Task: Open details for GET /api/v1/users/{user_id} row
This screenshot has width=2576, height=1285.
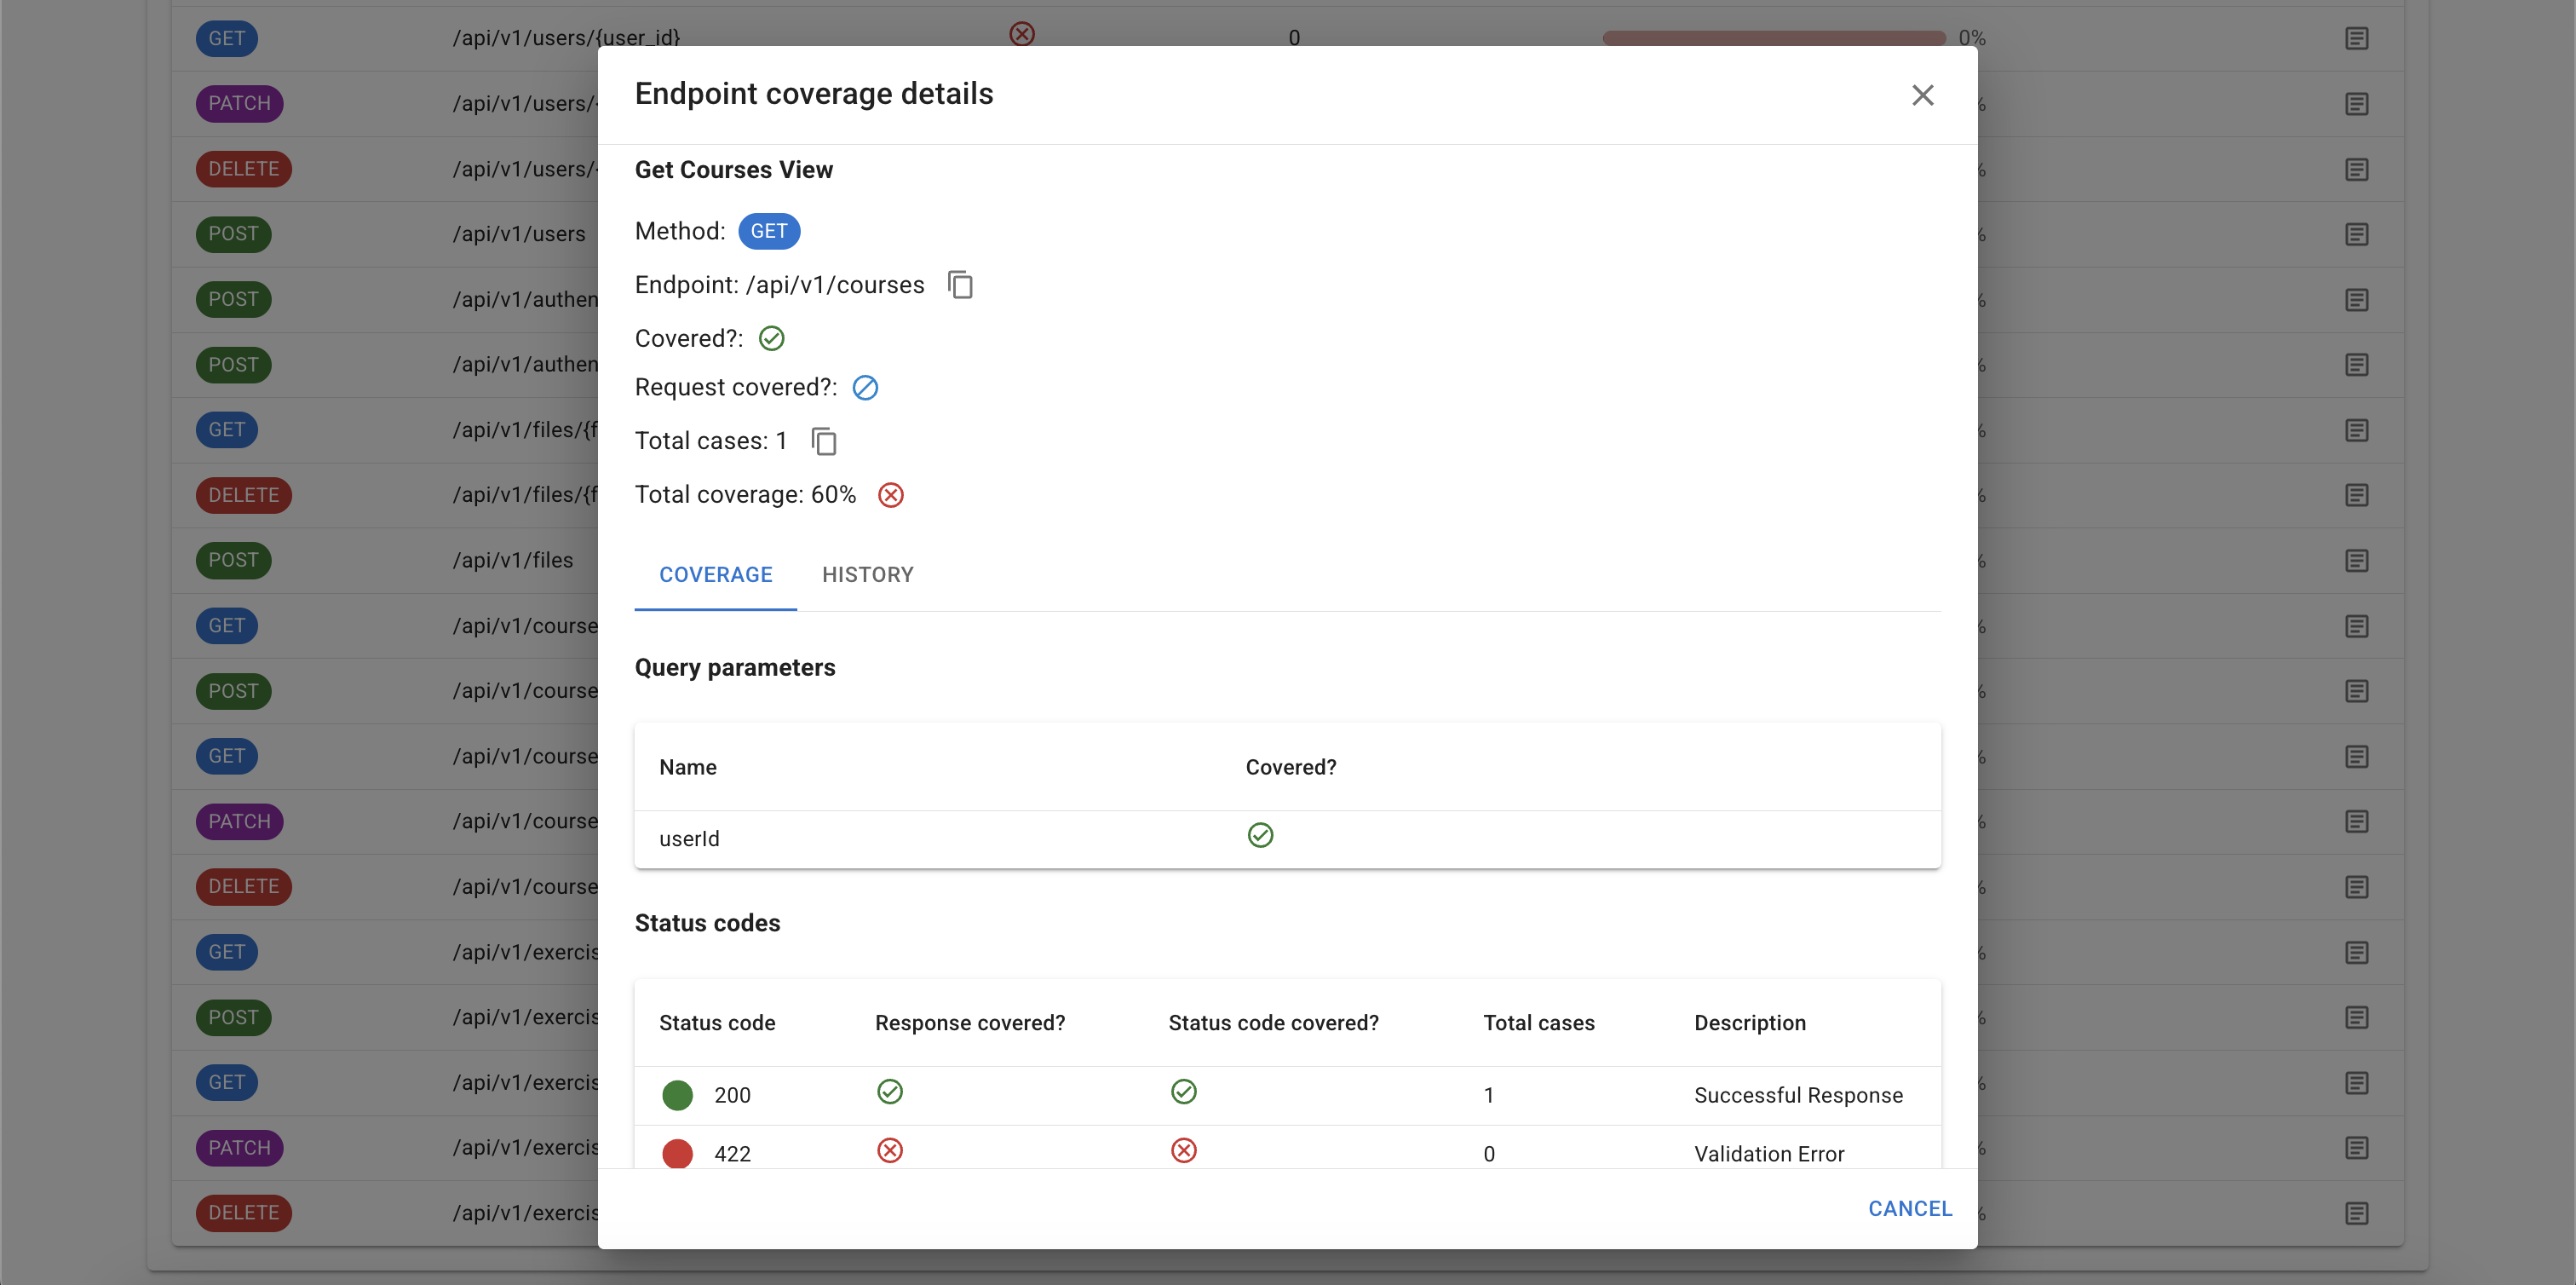Action: [x=2356, y=38]
